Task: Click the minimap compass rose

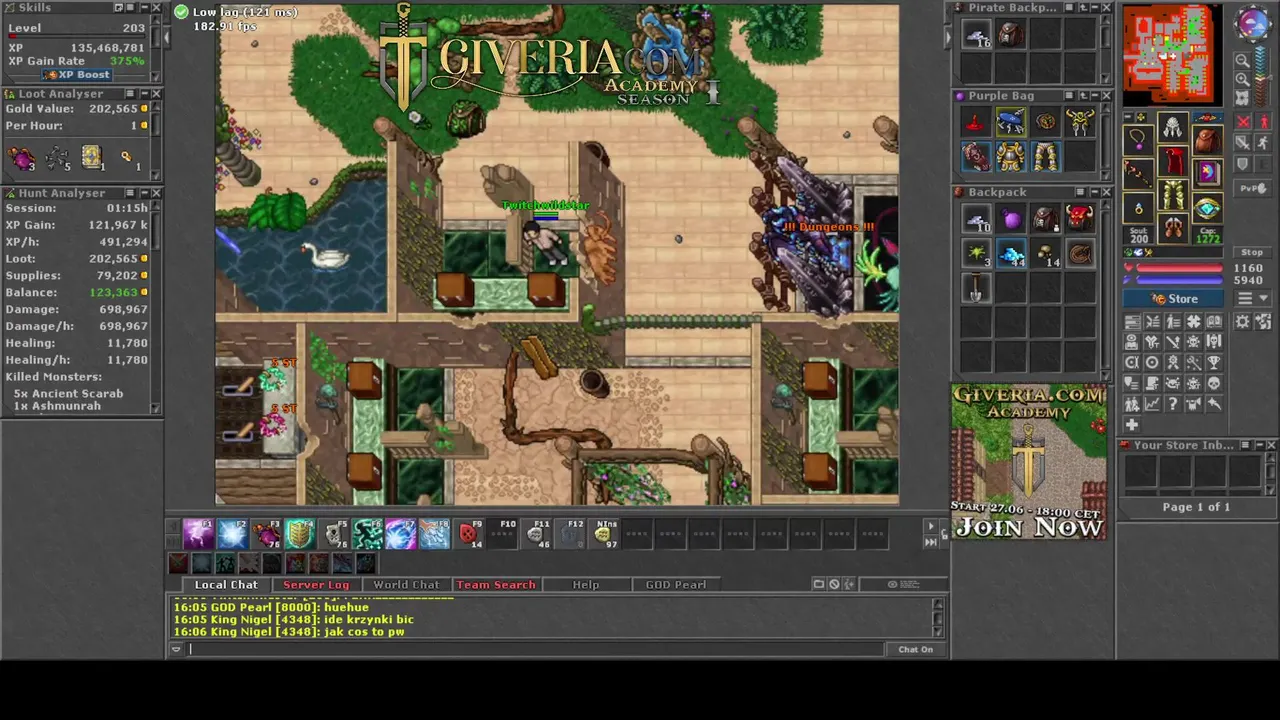Action: (x=1251, y=24)
